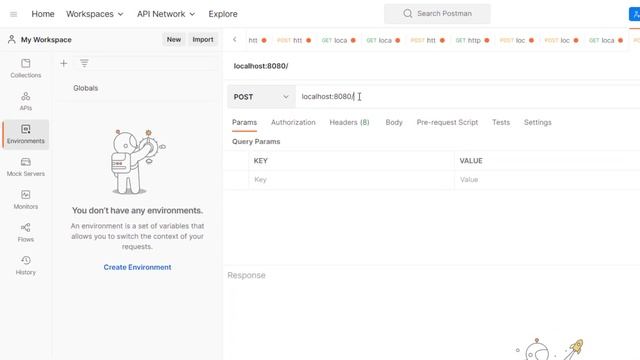This screenshot has width=640, height=360.
Task: Open the Collections sidebar panel
Action: [26, 69]
